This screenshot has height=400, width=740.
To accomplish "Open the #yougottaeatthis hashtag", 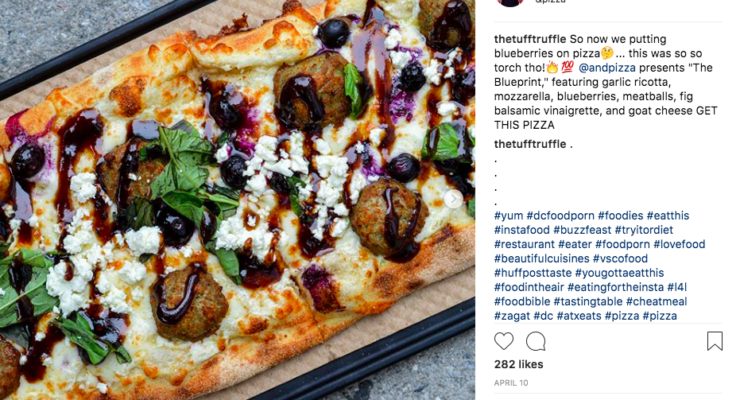I will click(620, 273).
